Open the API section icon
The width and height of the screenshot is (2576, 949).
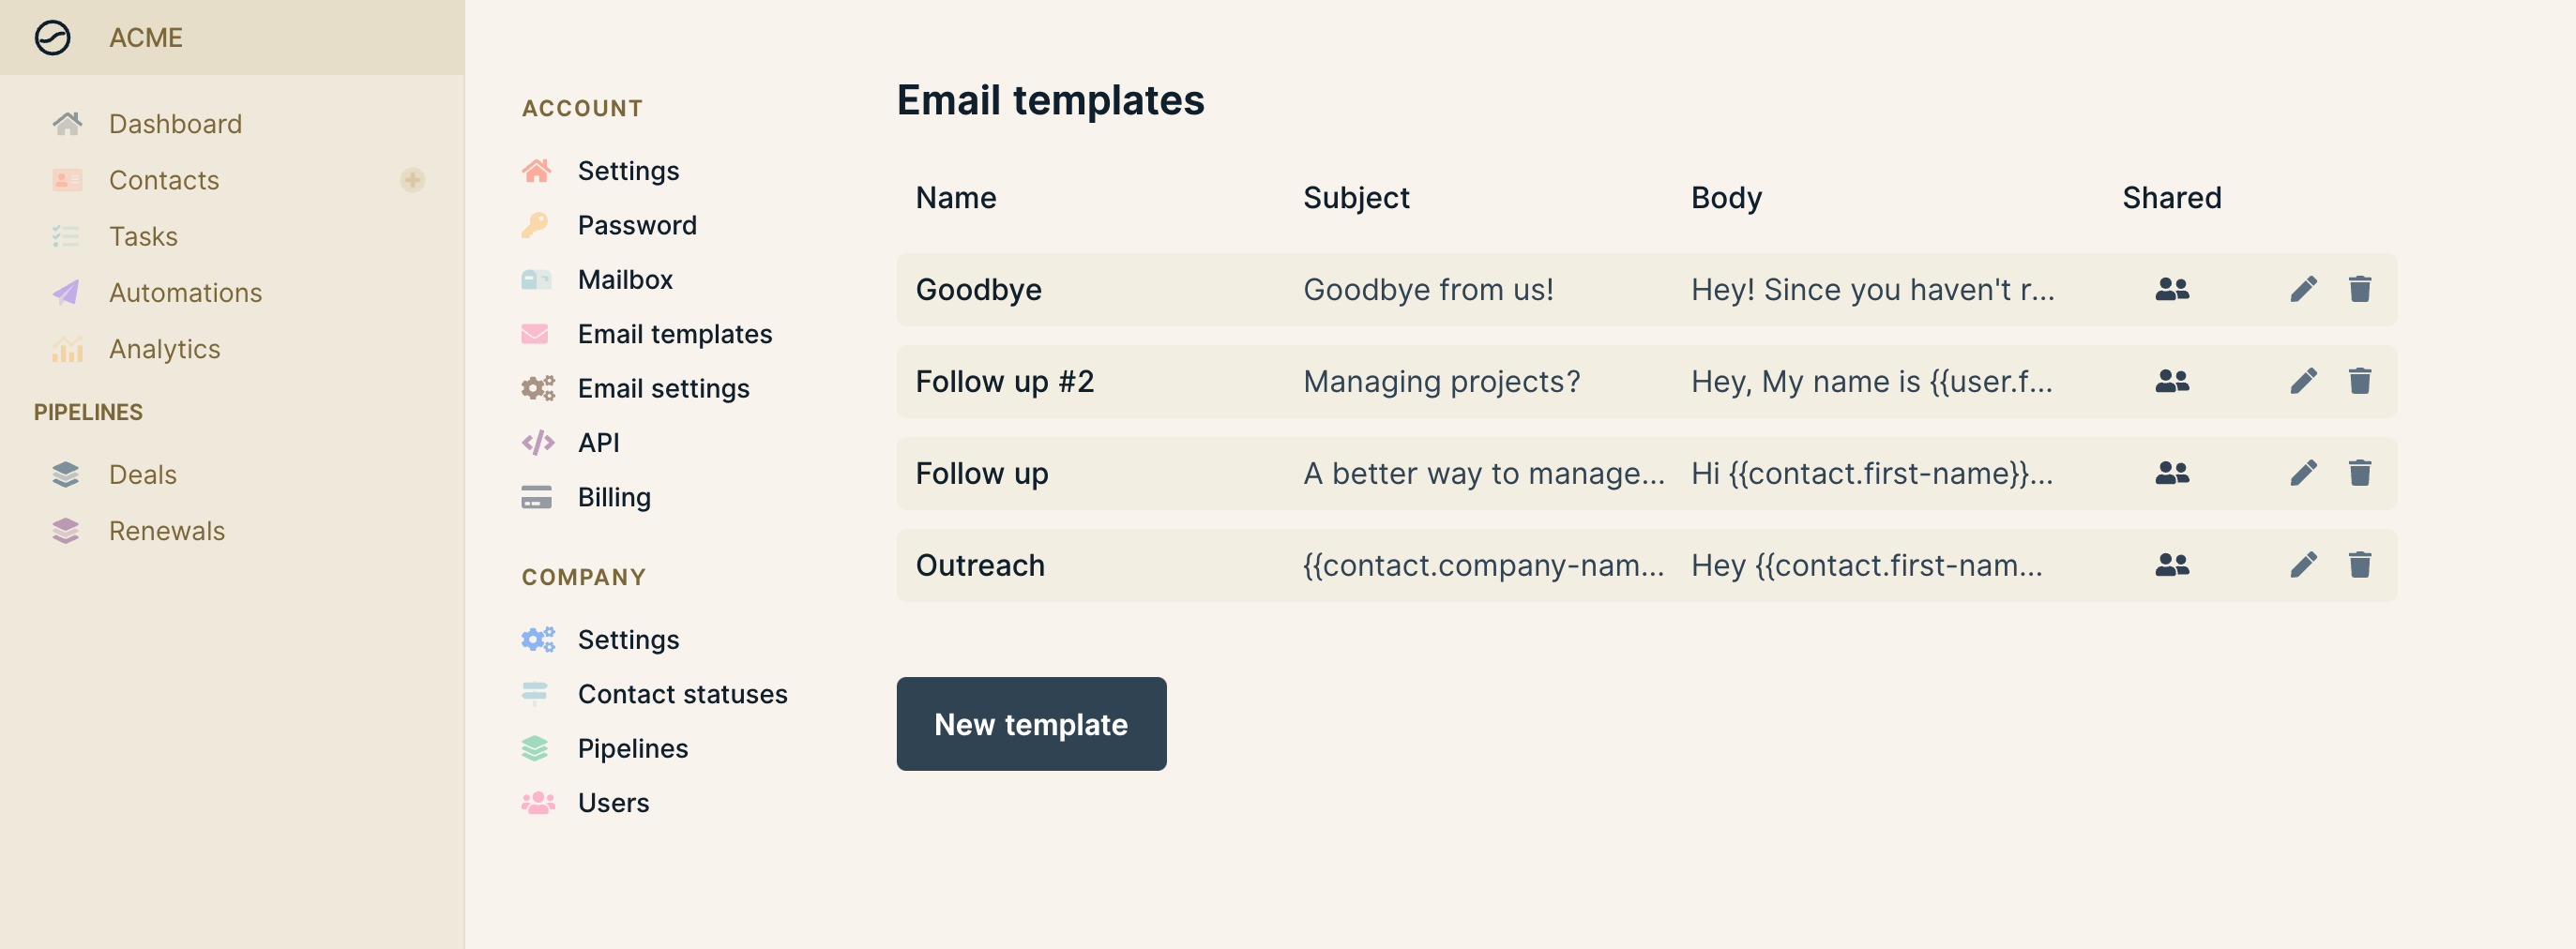(537, 442)
